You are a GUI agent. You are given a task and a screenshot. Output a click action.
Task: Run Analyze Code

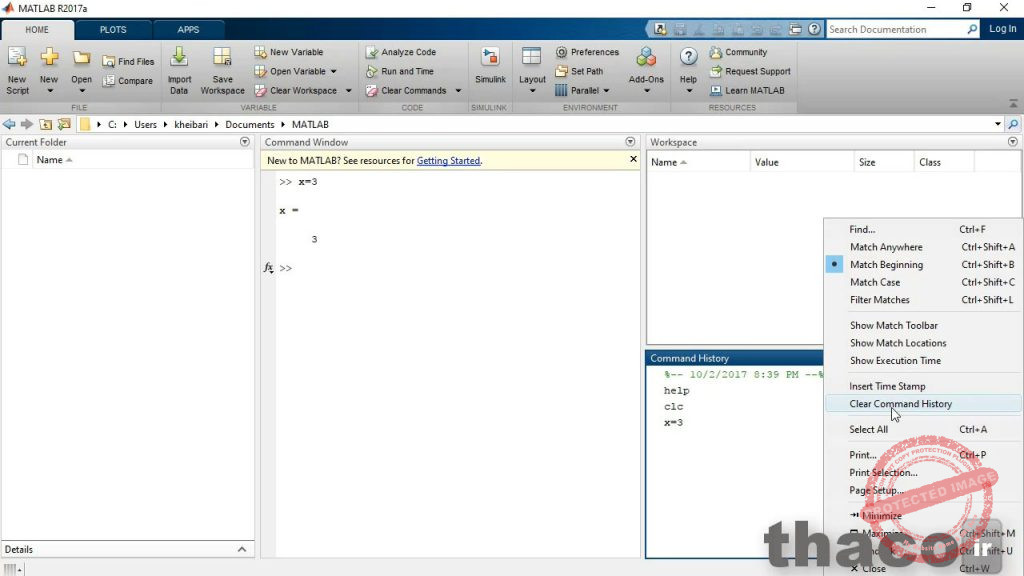coord(401,52)
